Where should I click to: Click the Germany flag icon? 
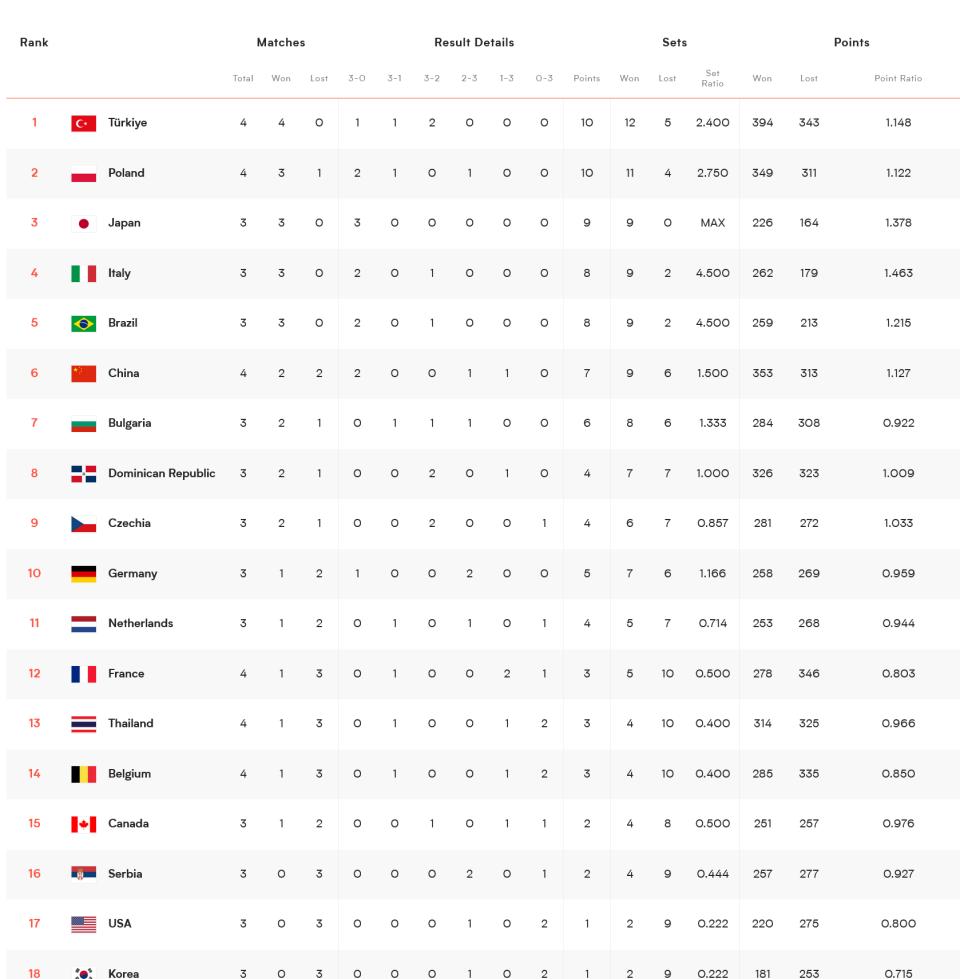coord(84,574)
